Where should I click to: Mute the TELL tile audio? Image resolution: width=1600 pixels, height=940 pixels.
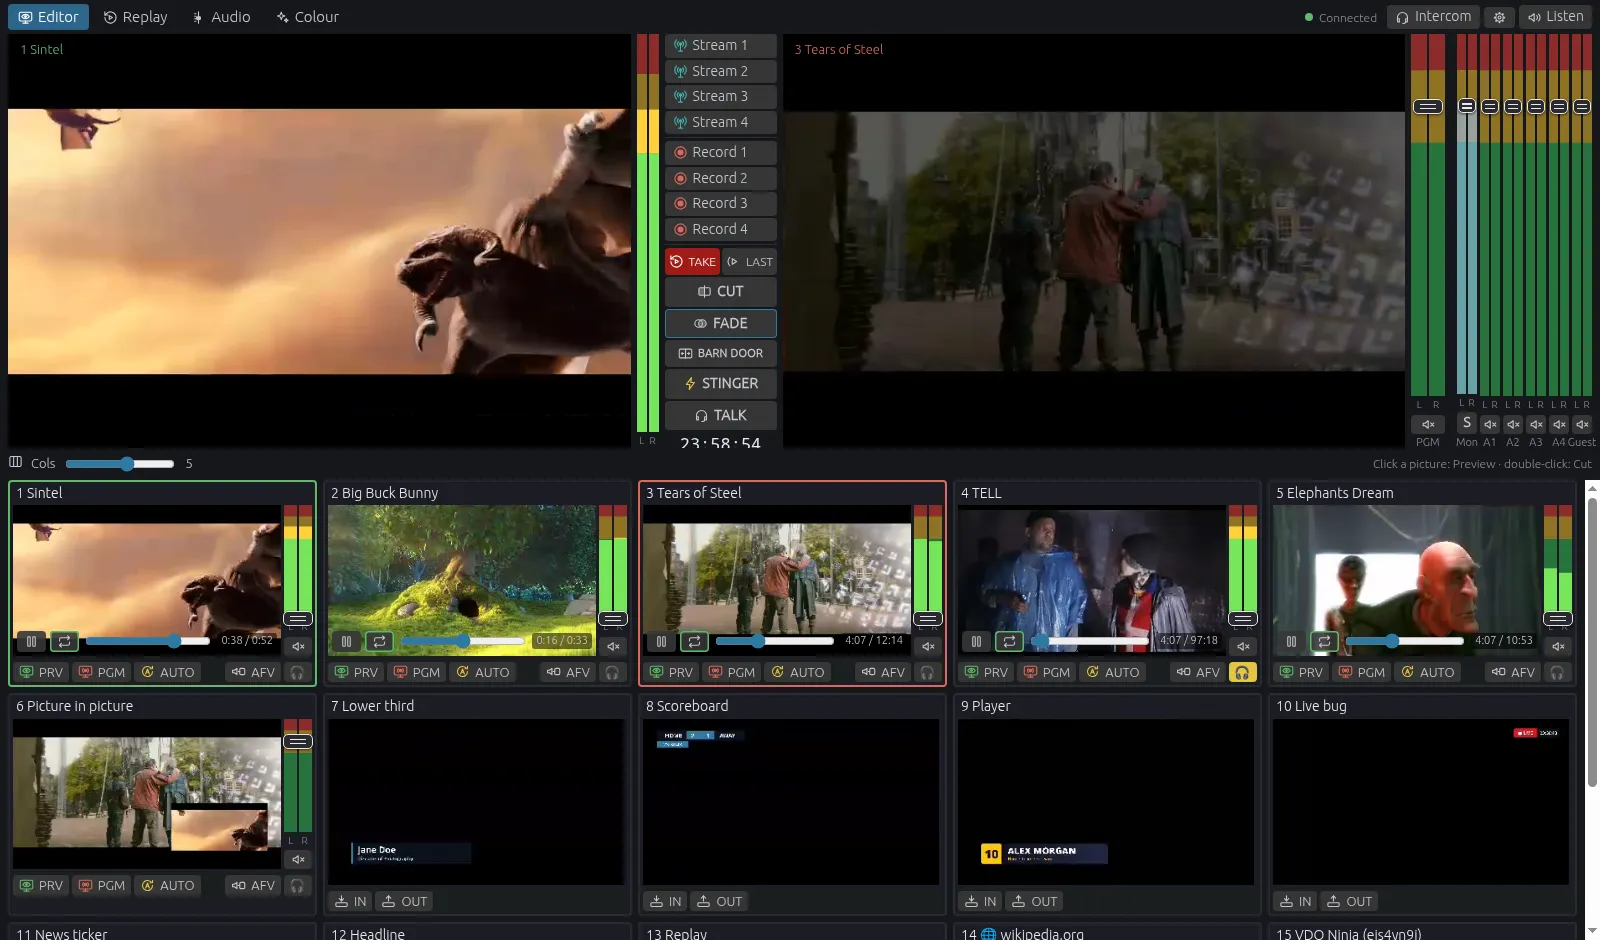coord(1243,646)
